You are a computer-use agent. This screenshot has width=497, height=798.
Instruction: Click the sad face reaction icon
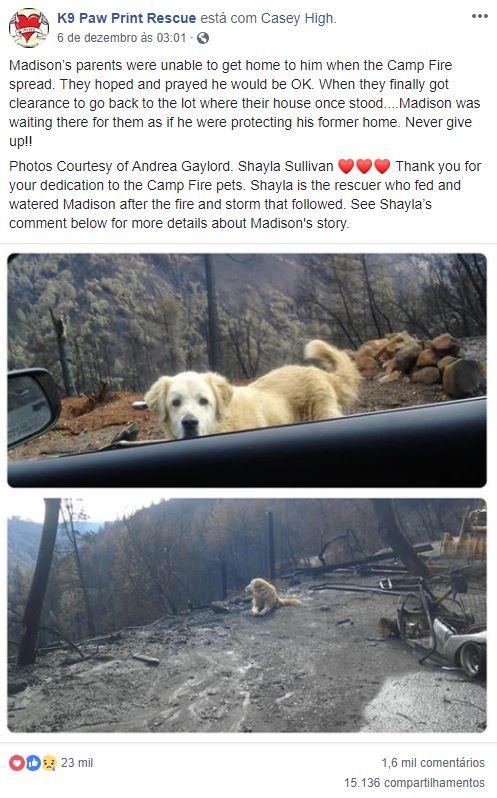click(49, 763)
